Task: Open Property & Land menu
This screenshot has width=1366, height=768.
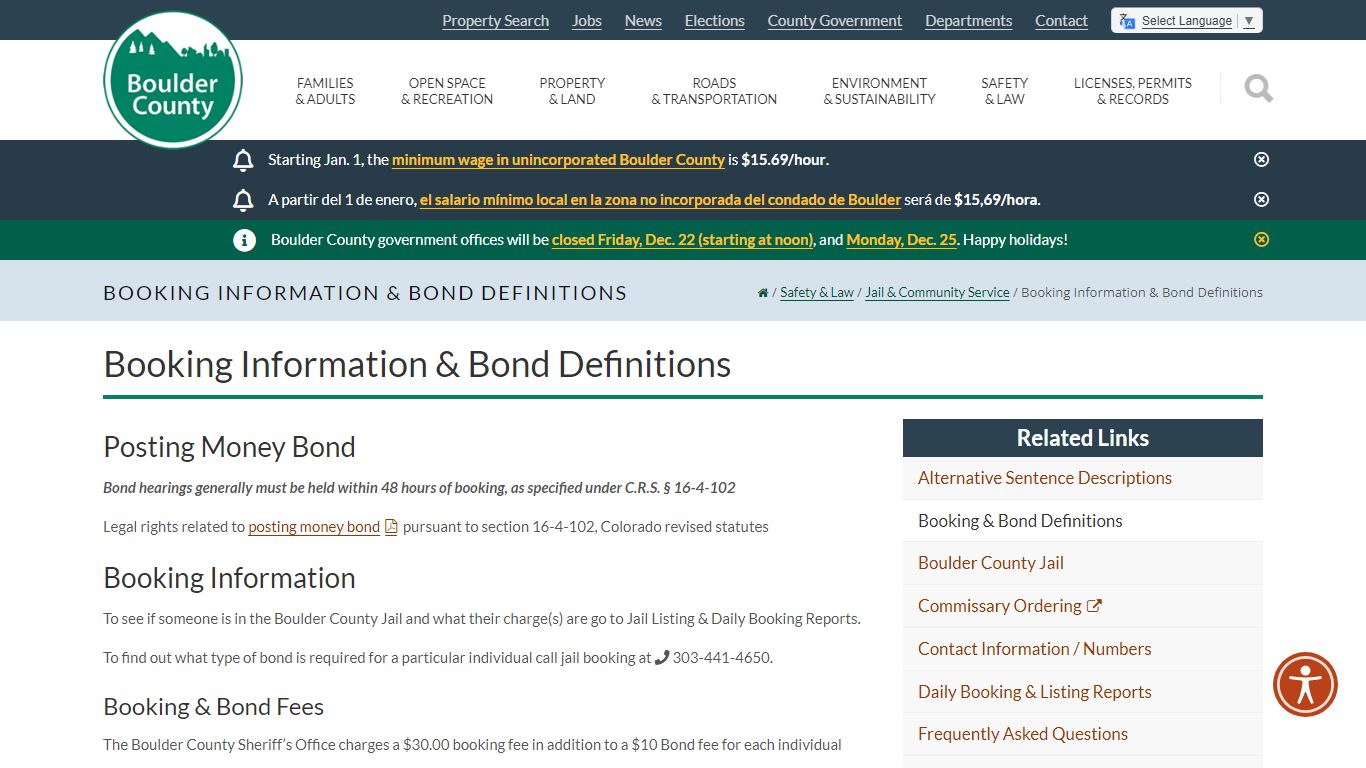Action: (x=572, y=91)
